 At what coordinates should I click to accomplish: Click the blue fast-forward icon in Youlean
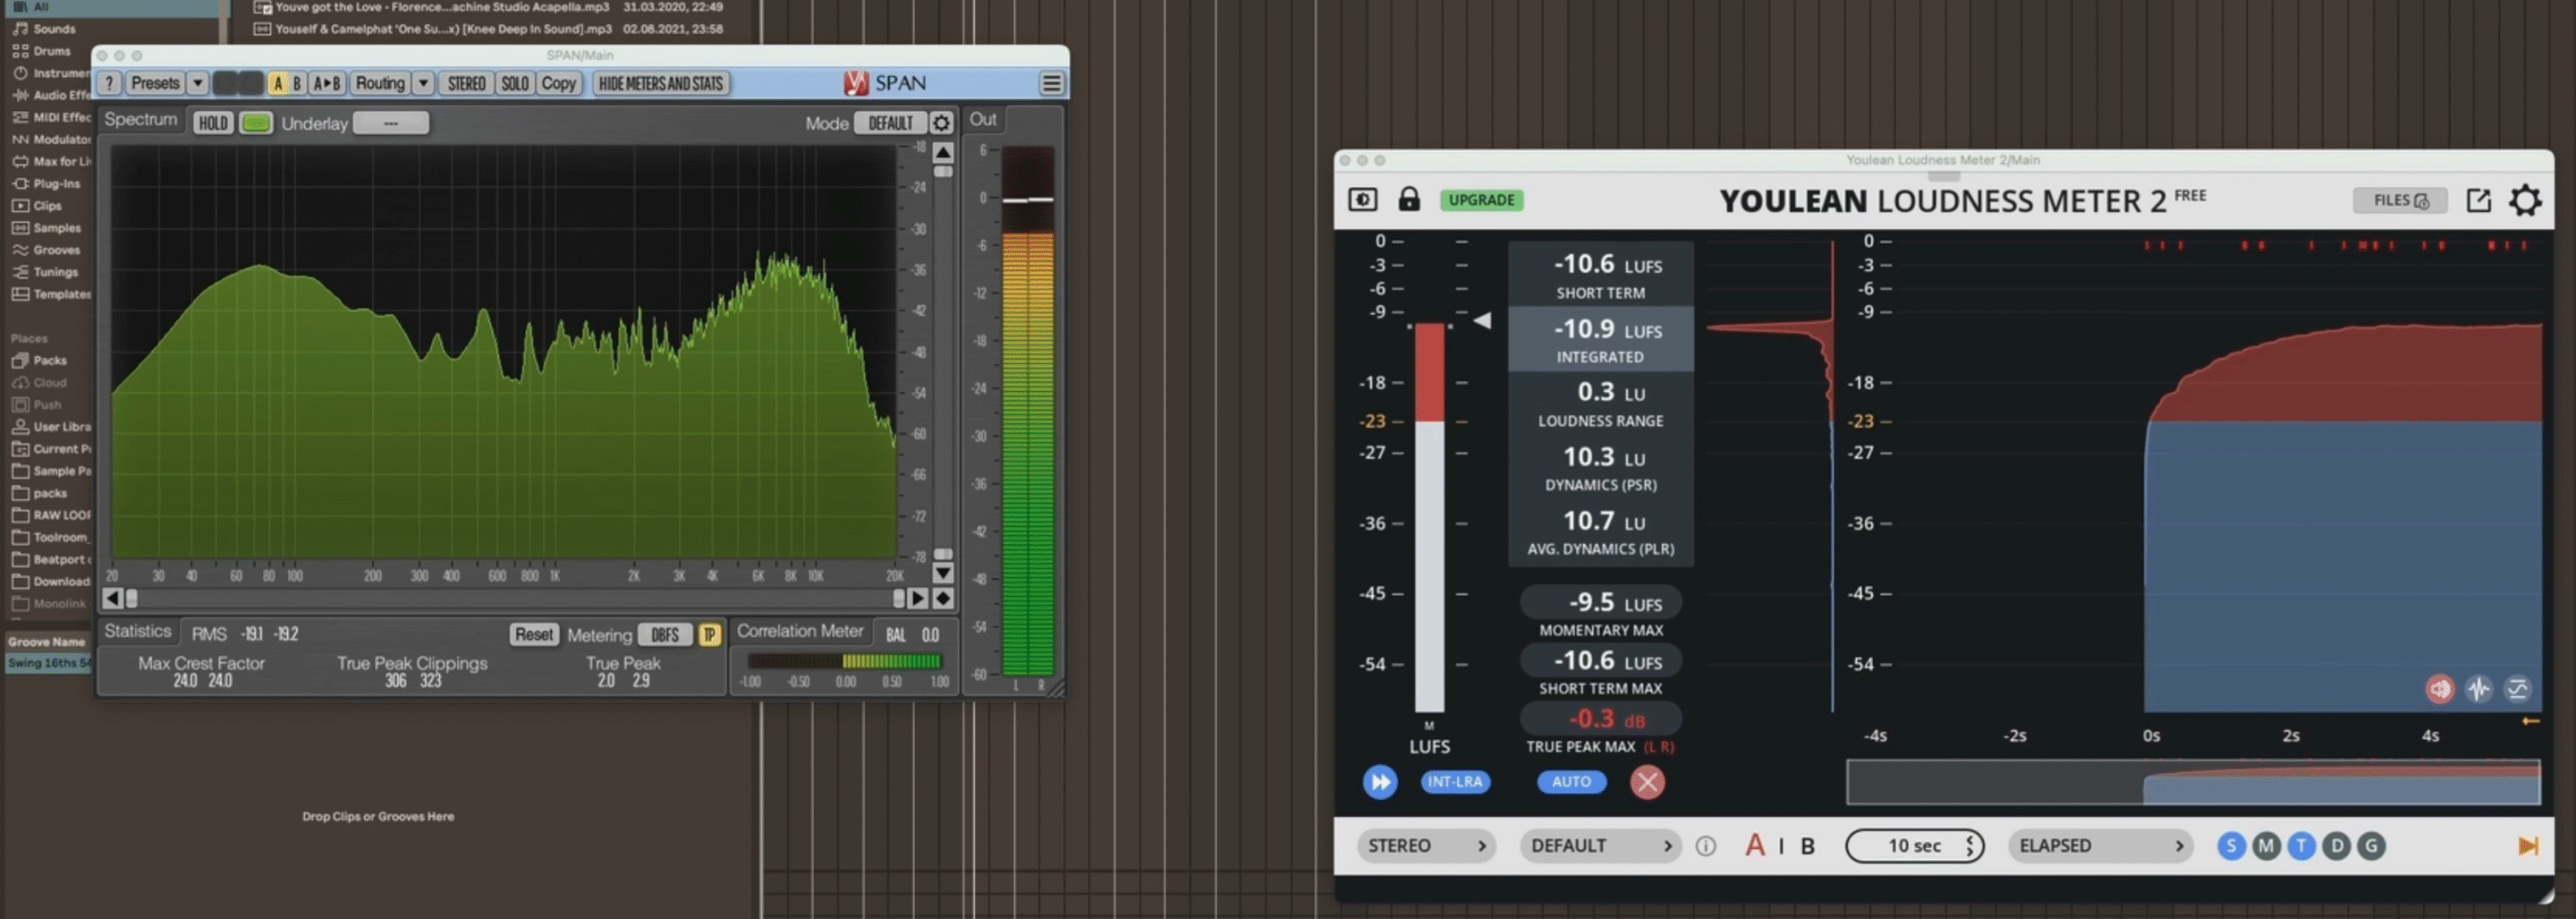pyautogui.click(x=1379, y=782)
